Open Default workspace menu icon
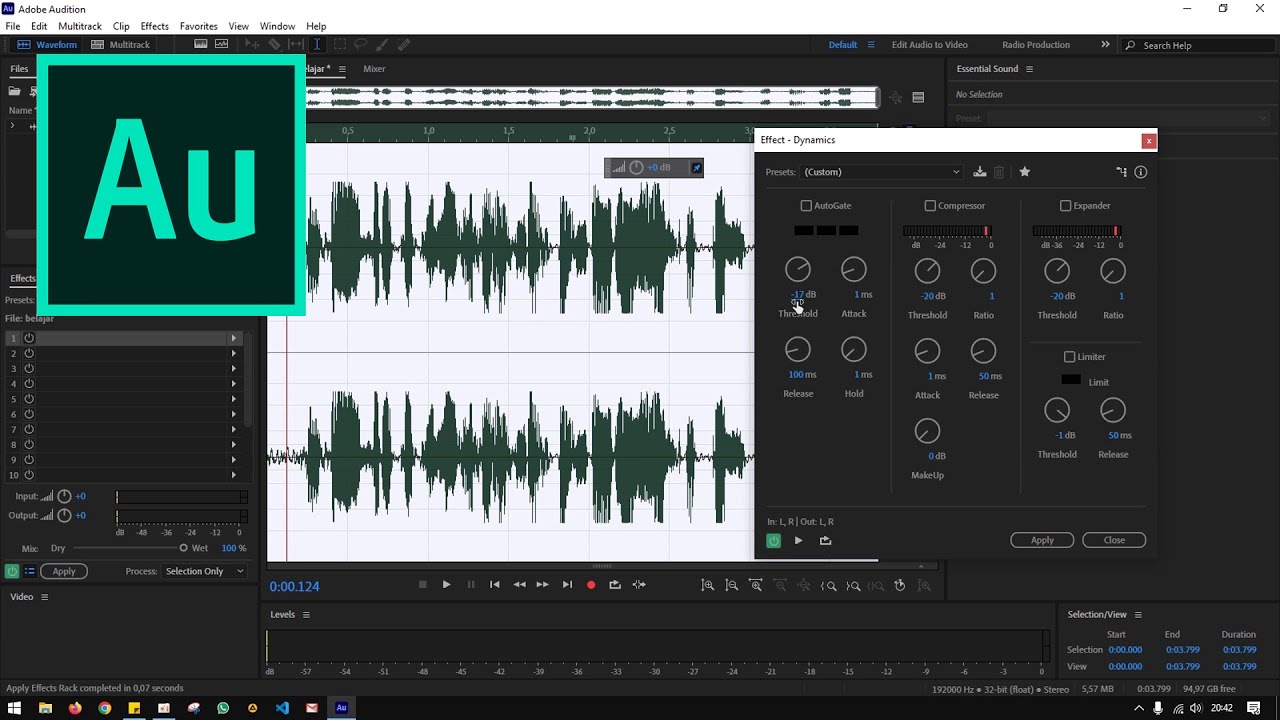1280x720 pixels. tap(871, 45)
